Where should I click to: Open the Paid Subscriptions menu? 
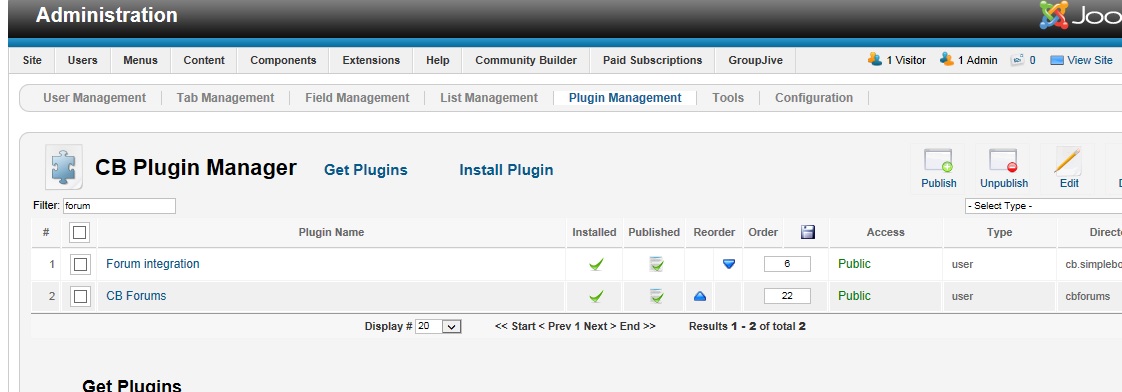pos(653,60)
